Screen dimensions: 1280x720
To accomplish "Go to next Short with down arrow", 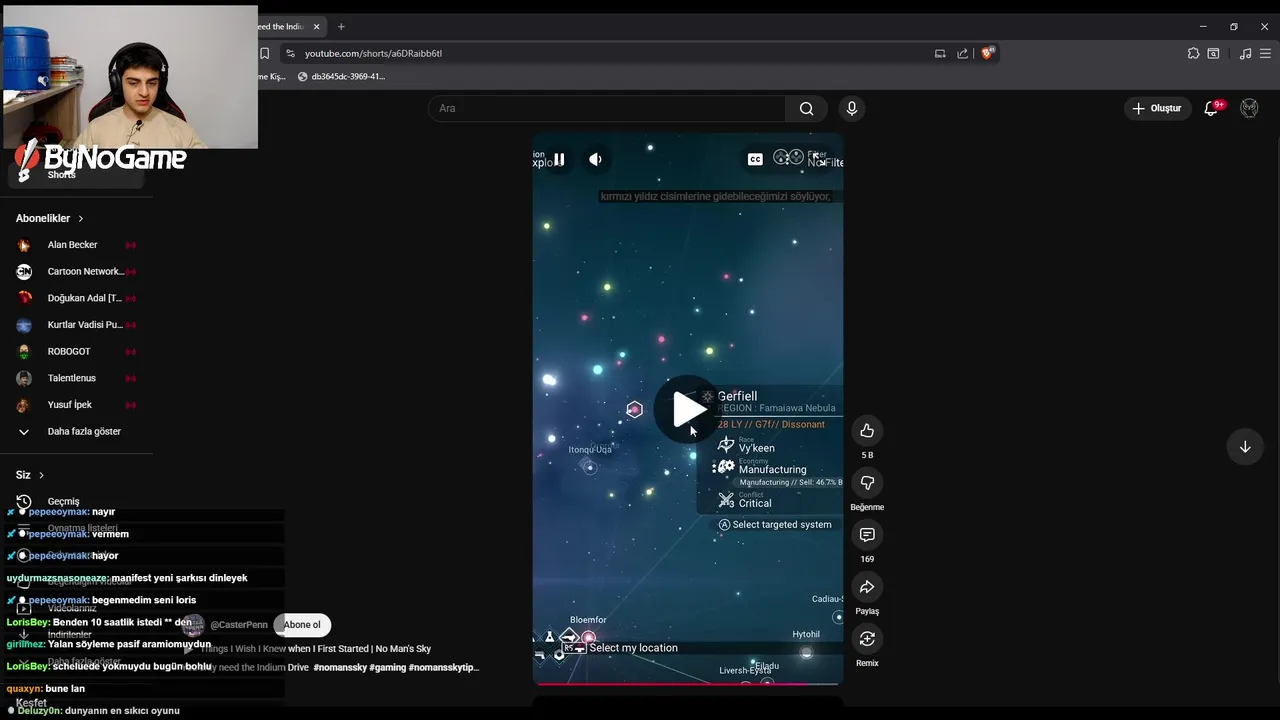I will 1245,447.
